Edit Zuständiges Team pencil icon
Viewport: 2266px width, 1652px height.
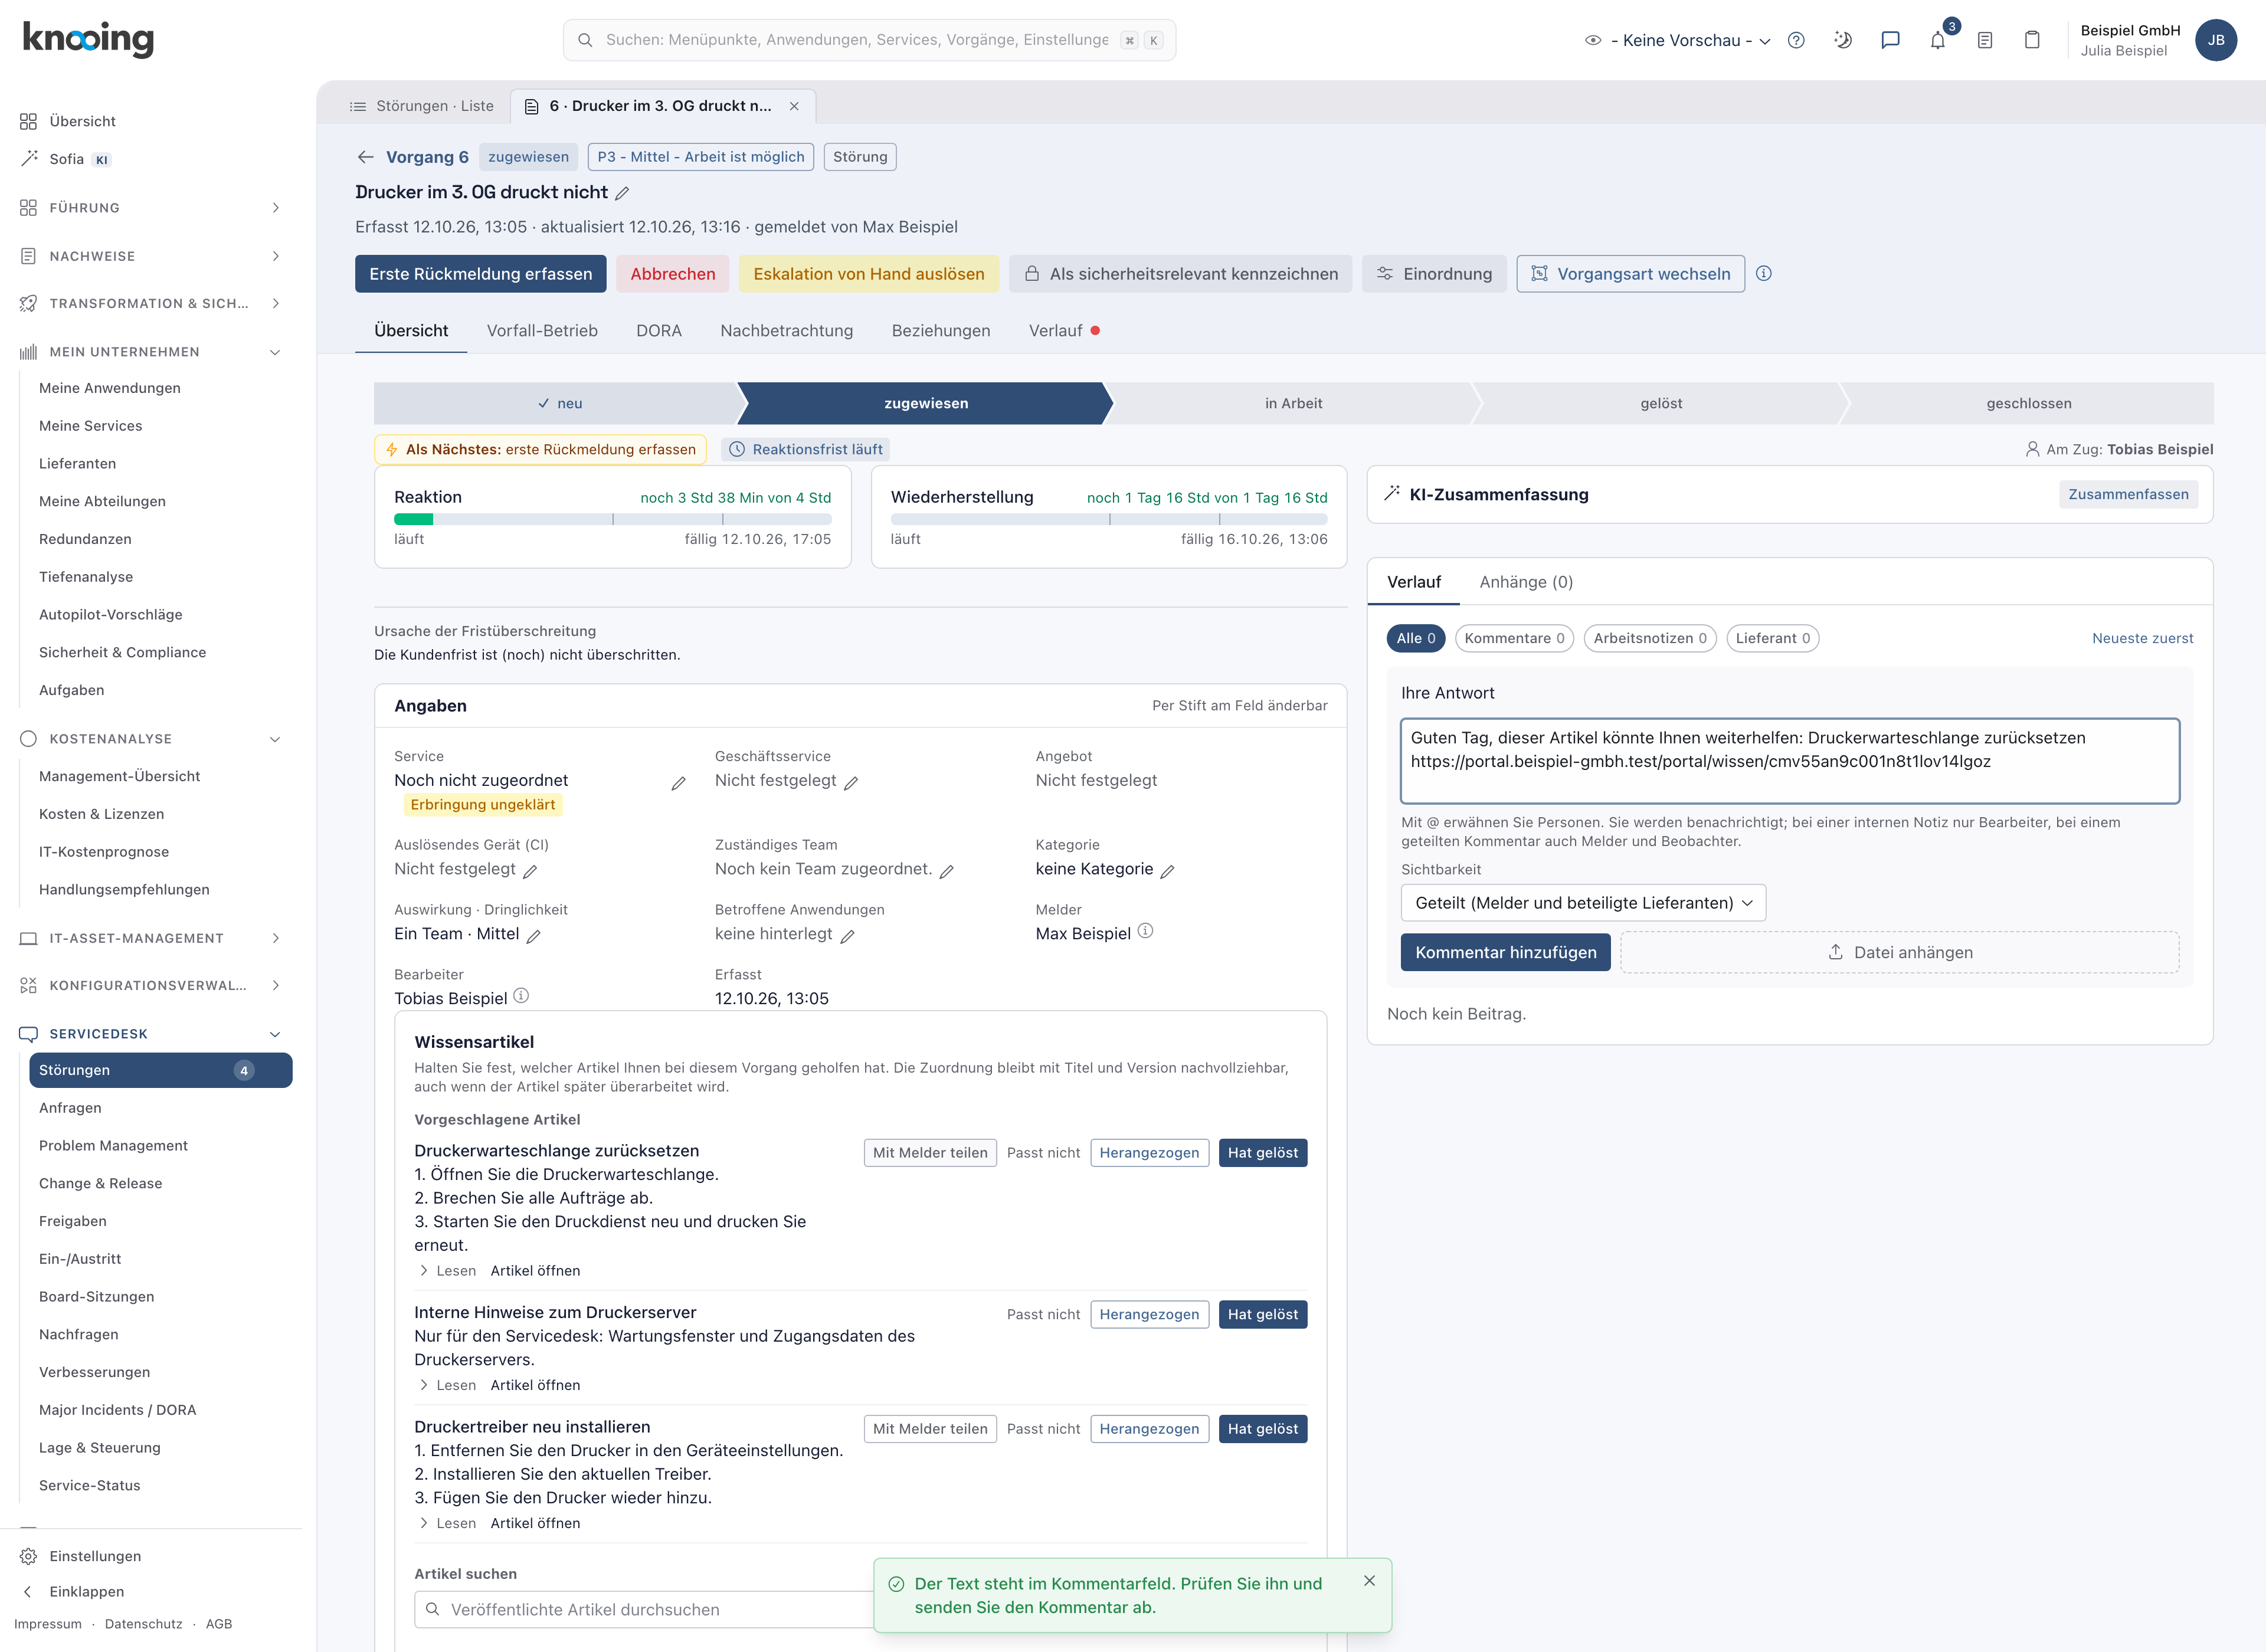(947, 871)
